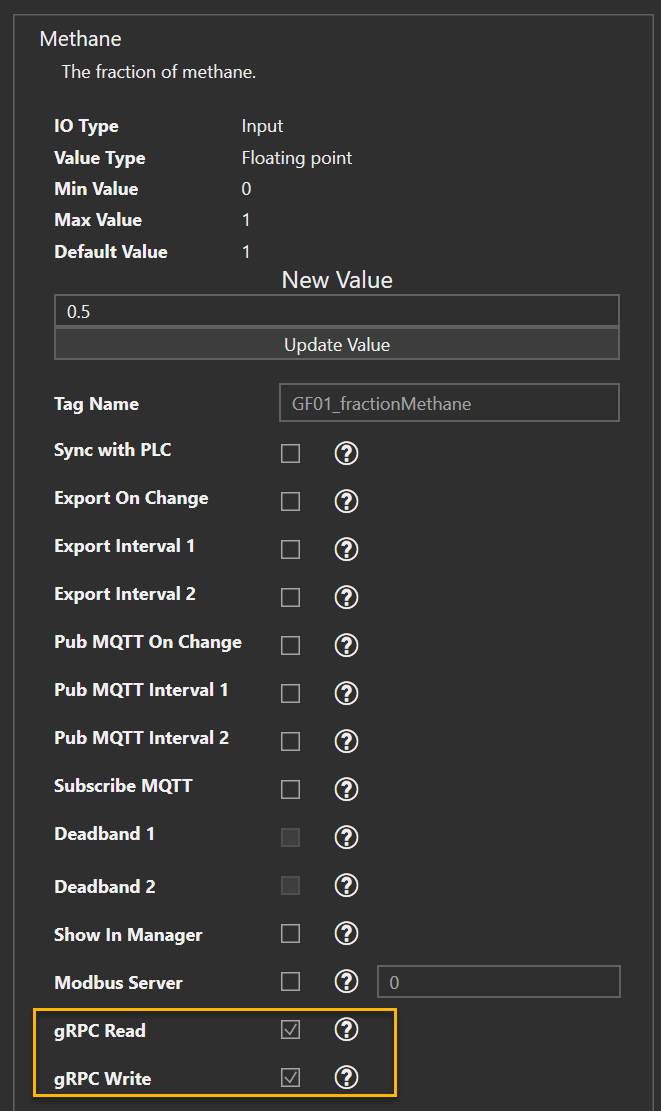Viewport: 661px width, 1111px height.
Task: Open help for gRPC Read
Action: 346,1030
